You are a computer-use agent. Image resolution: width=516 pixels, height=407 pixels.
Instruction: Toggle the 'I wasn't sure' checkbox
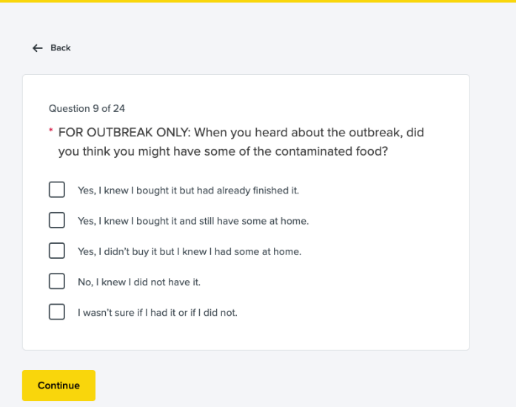coord(57,312)
